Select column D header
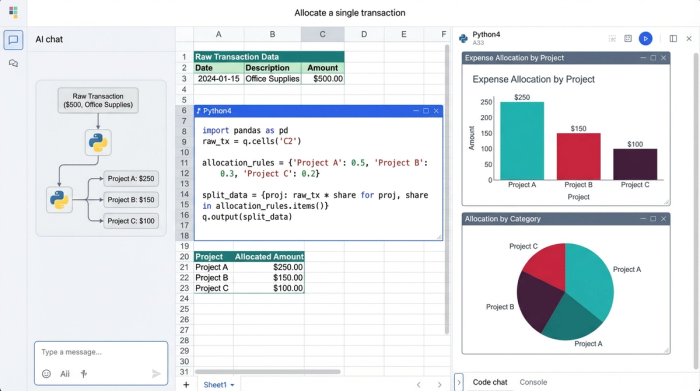700x391 pixels. pos(364,34)
